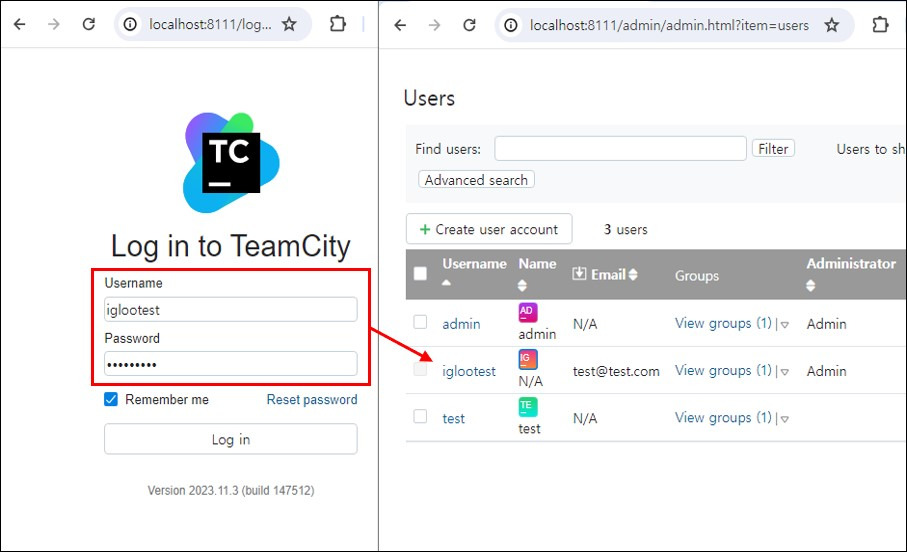The image size is (907, 552).
Task: Click Admin label in admin row
Action: tap(827, 324)
